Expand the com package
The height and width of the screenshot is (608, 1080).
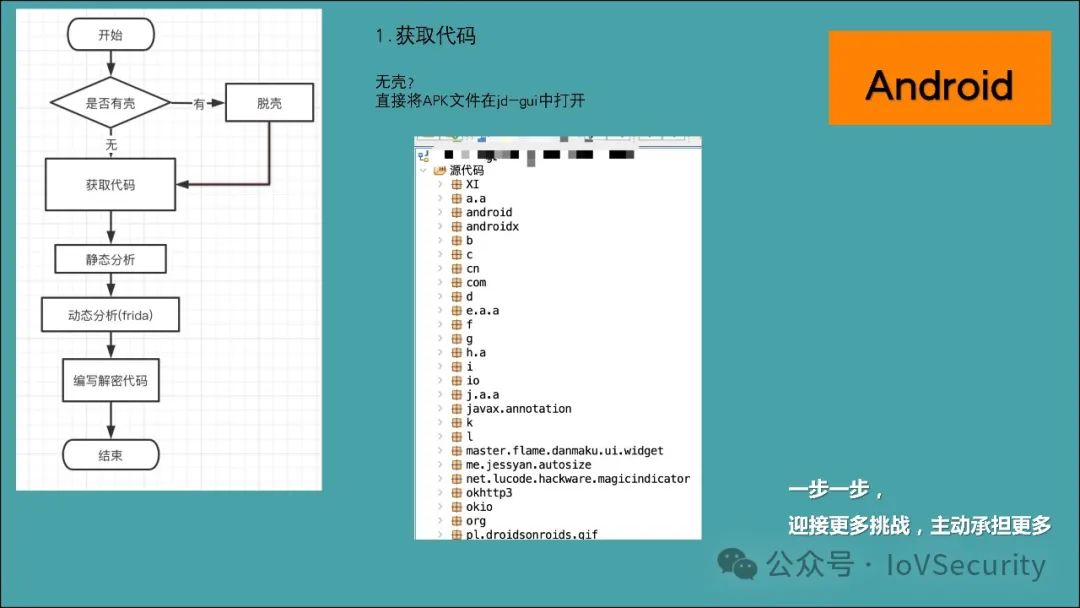click(440, 282)
